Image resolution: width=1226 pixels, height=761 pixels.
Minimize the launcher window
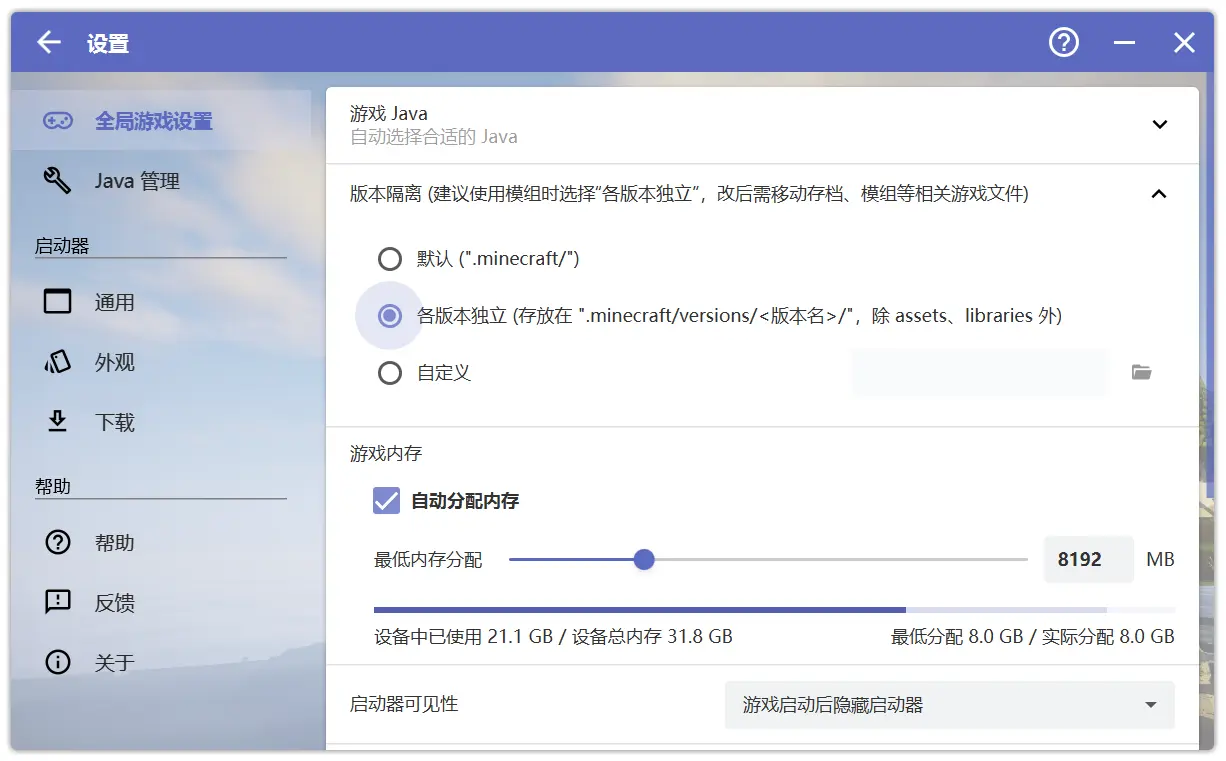(x=1124, y=42)
